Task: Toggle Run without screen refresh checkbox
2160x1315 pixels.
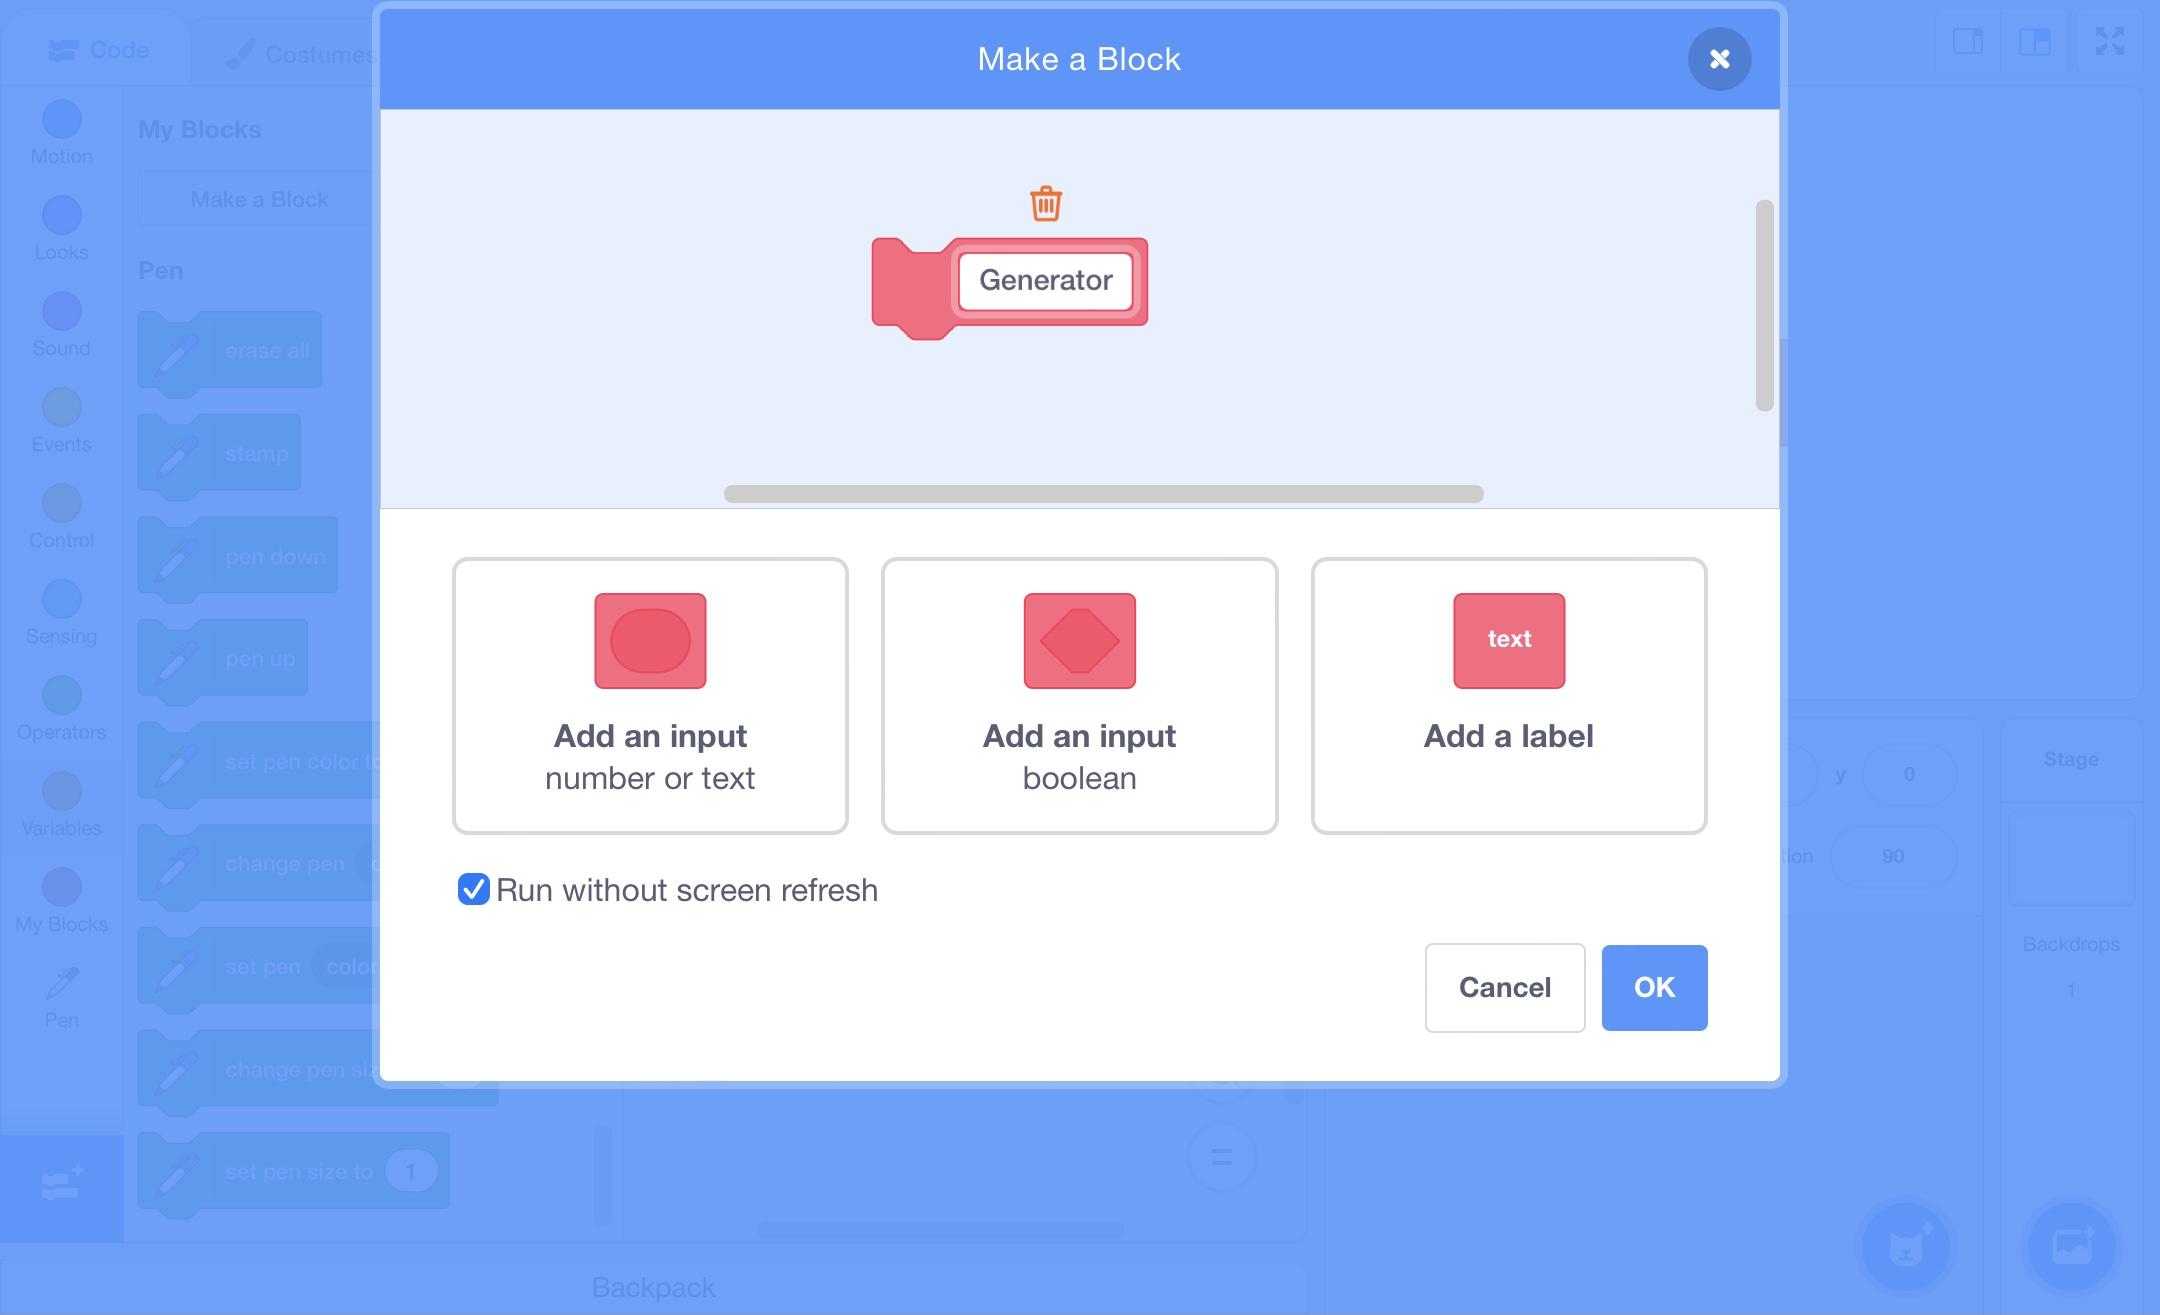Action: coord(473,889)
